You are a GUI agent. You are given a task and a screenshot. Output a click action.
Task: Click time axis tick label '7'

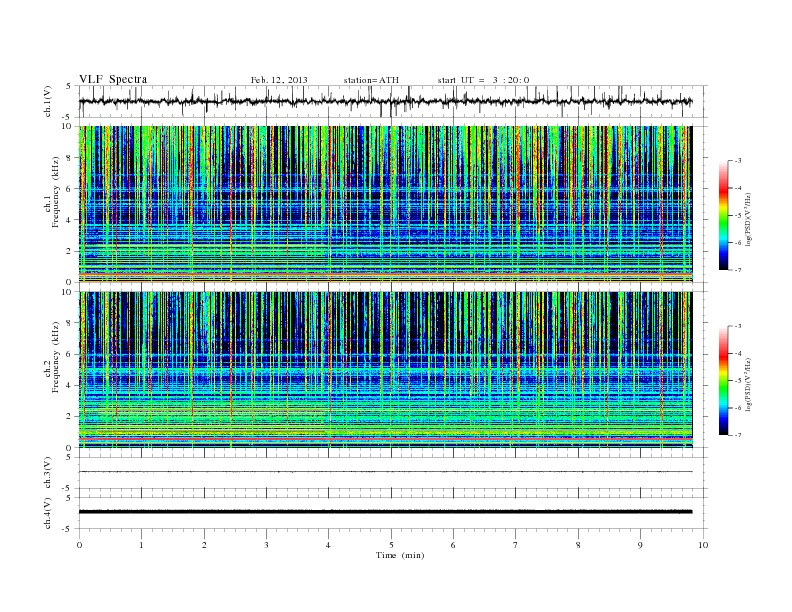pos(516,545)
